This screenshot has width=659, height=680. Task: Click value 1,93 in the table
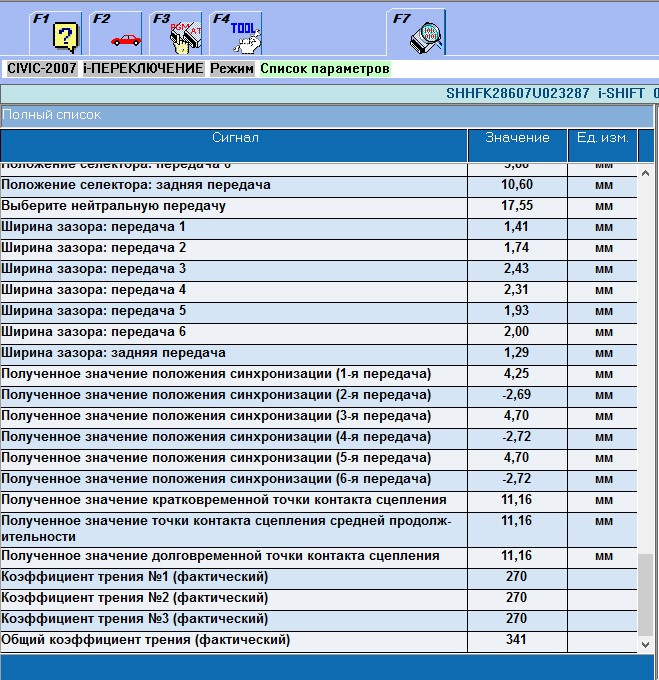pyautogui.click(x=516, y=311)
